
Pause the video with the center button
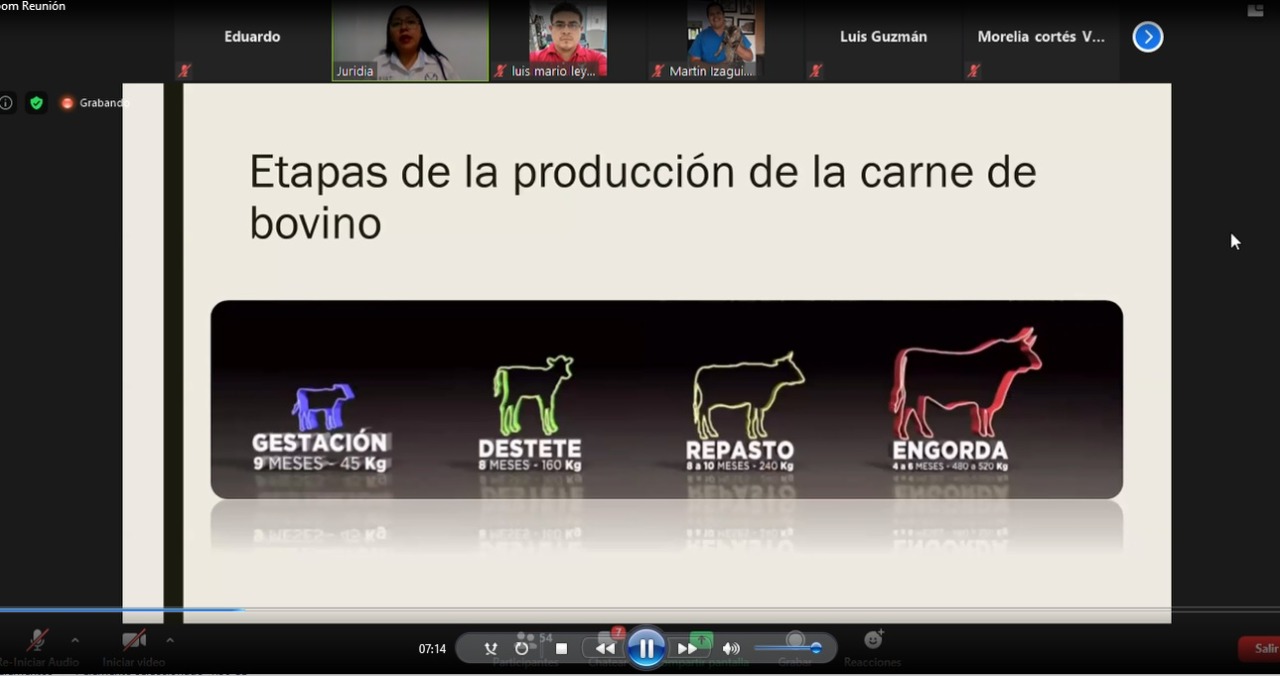pyautogui.click(x=646, y=648)
